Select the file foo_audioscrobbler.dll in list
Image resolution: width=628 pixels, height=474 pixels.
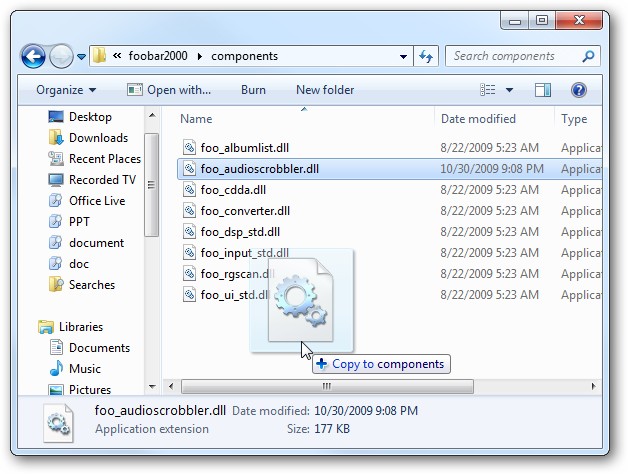[260, 169]
